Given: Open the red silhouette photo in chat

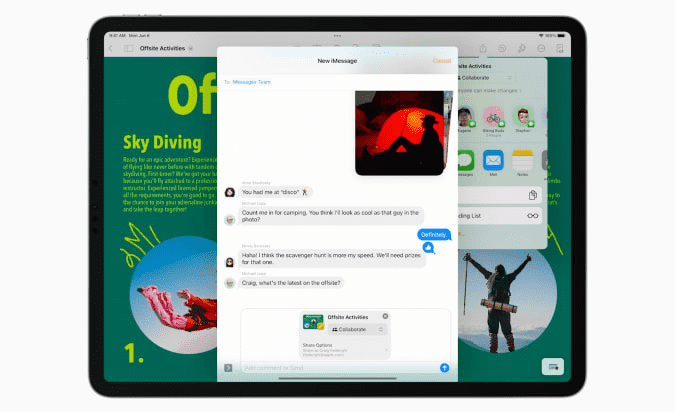Looking at the screenshot, I should click(x=399, y=132).
